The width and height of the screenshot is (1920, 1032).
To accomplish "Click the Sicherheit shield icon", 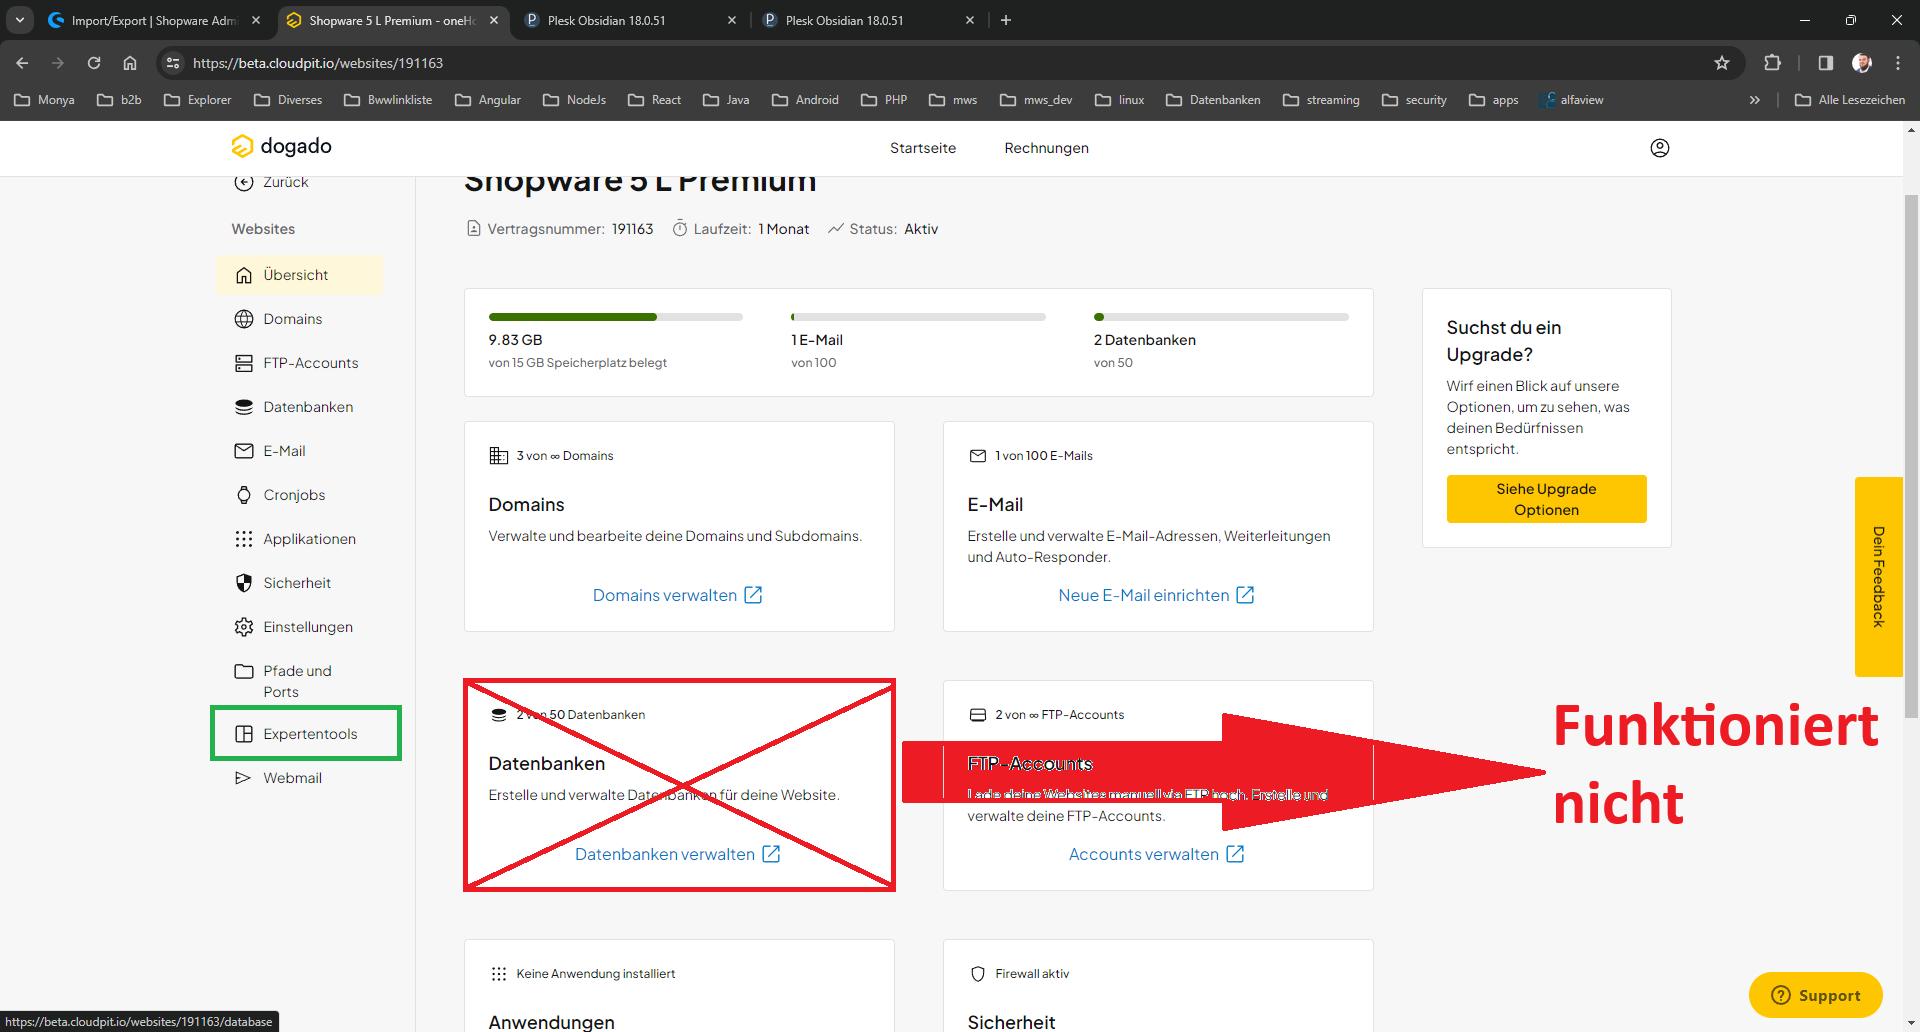I will 244,583.
